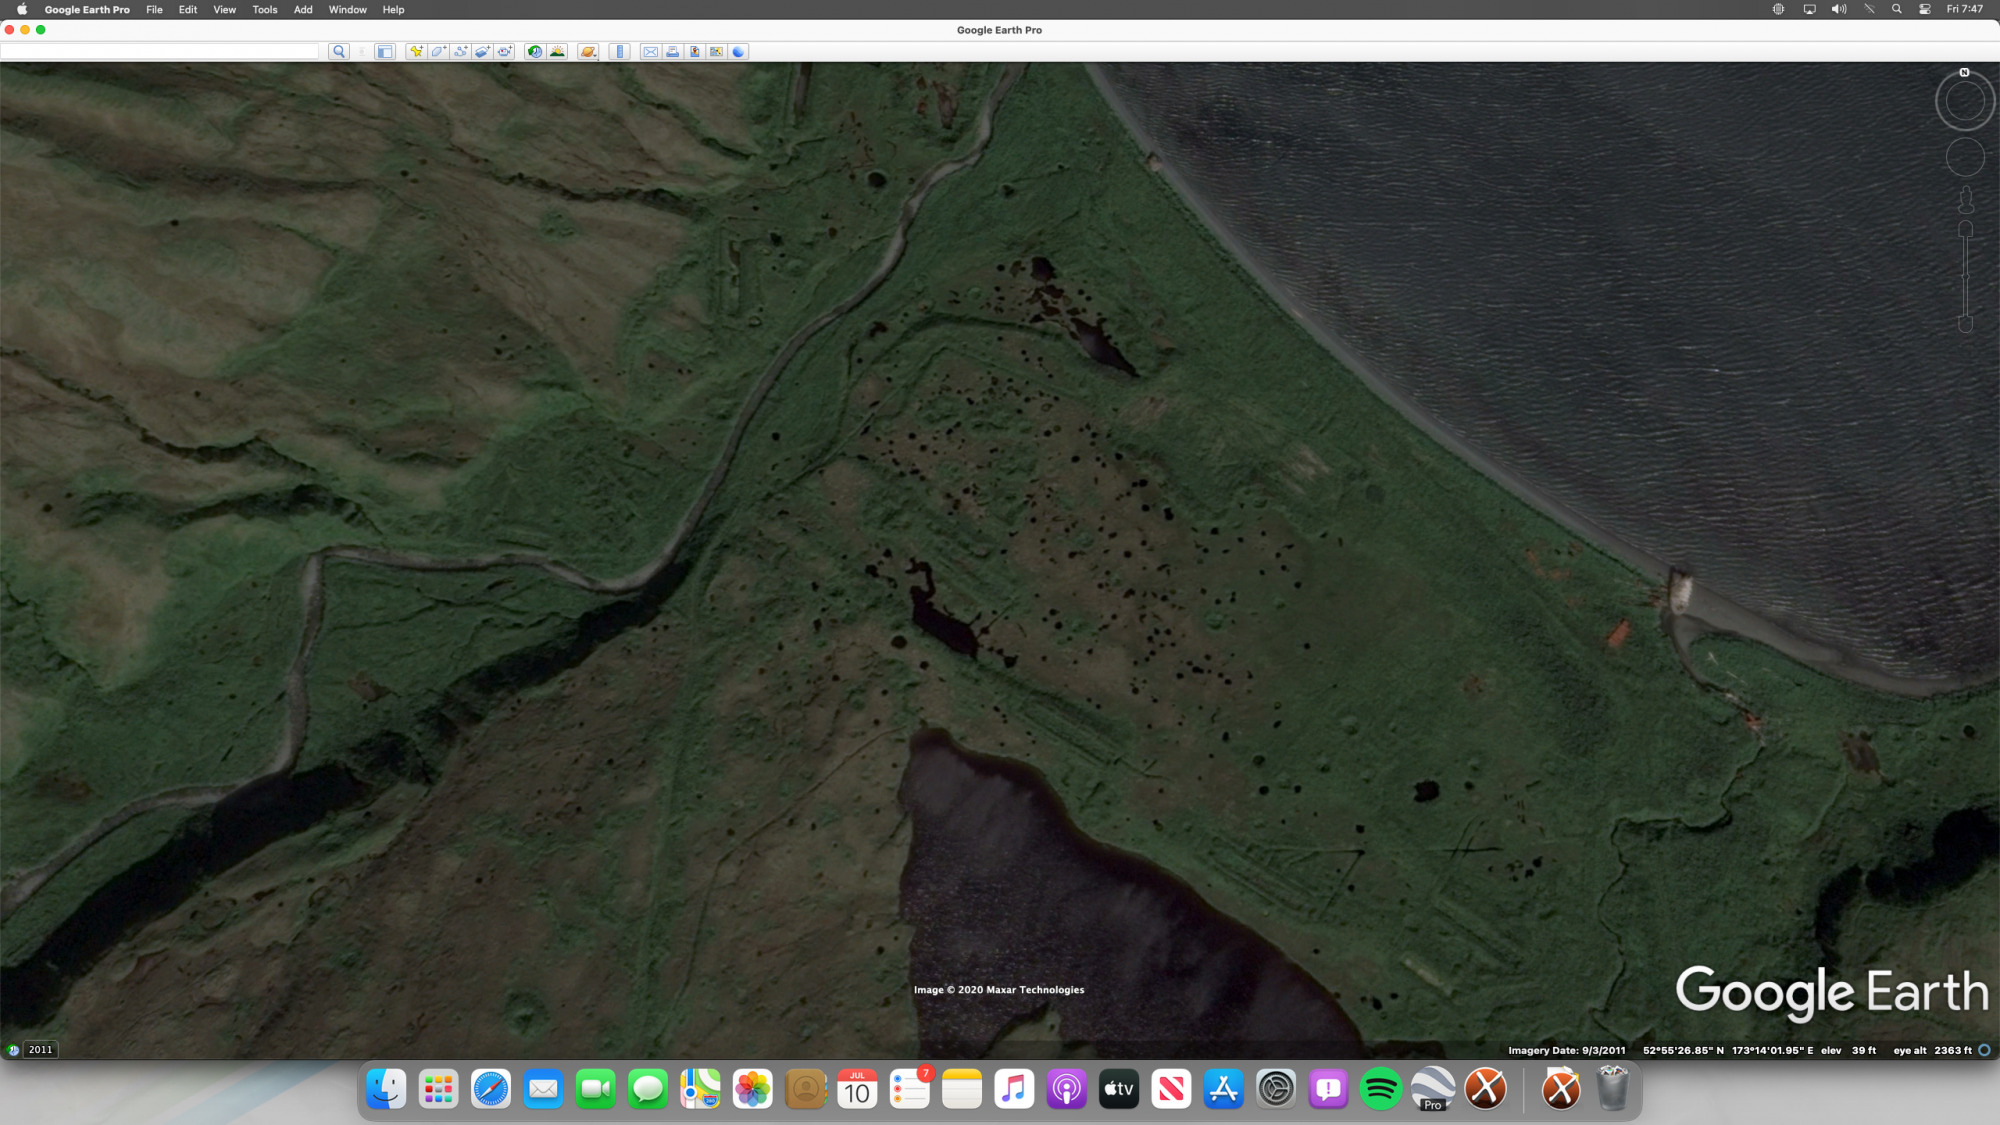2000x1125 pixels.
Task: Click the N north compass marker
Action: click(1965, 72)
